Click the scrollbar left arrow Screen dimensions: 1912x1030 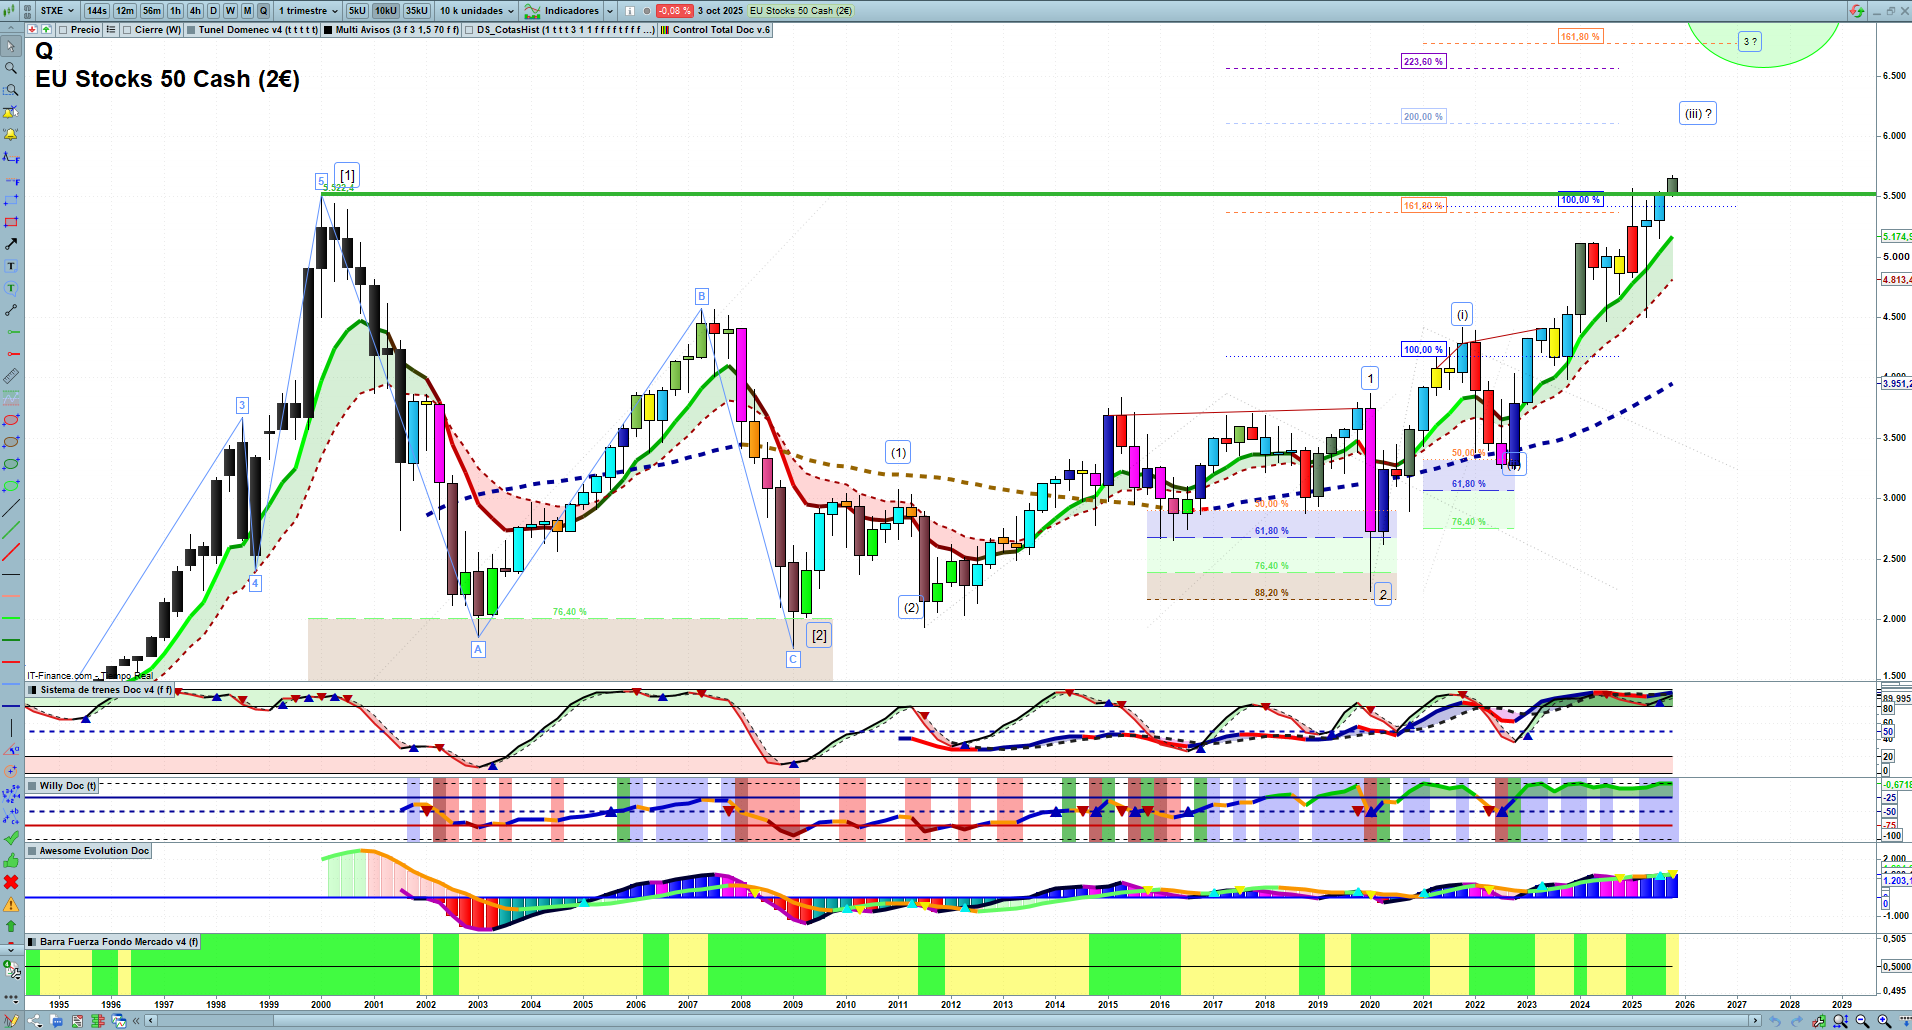click(x=151, y=1021)
